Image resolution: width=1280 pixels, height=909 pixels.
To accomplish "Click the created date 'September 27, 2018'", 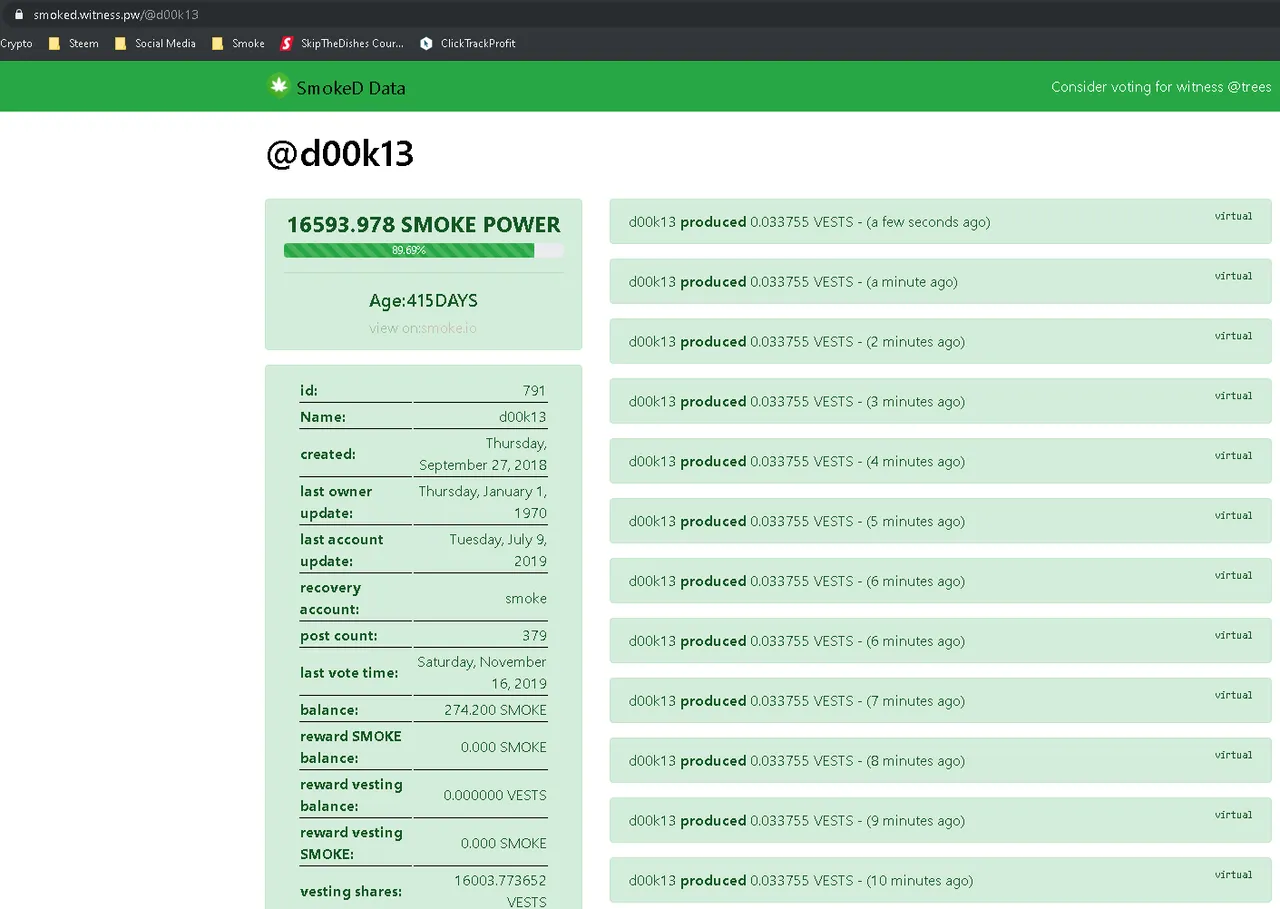I will tap(483, 465).
